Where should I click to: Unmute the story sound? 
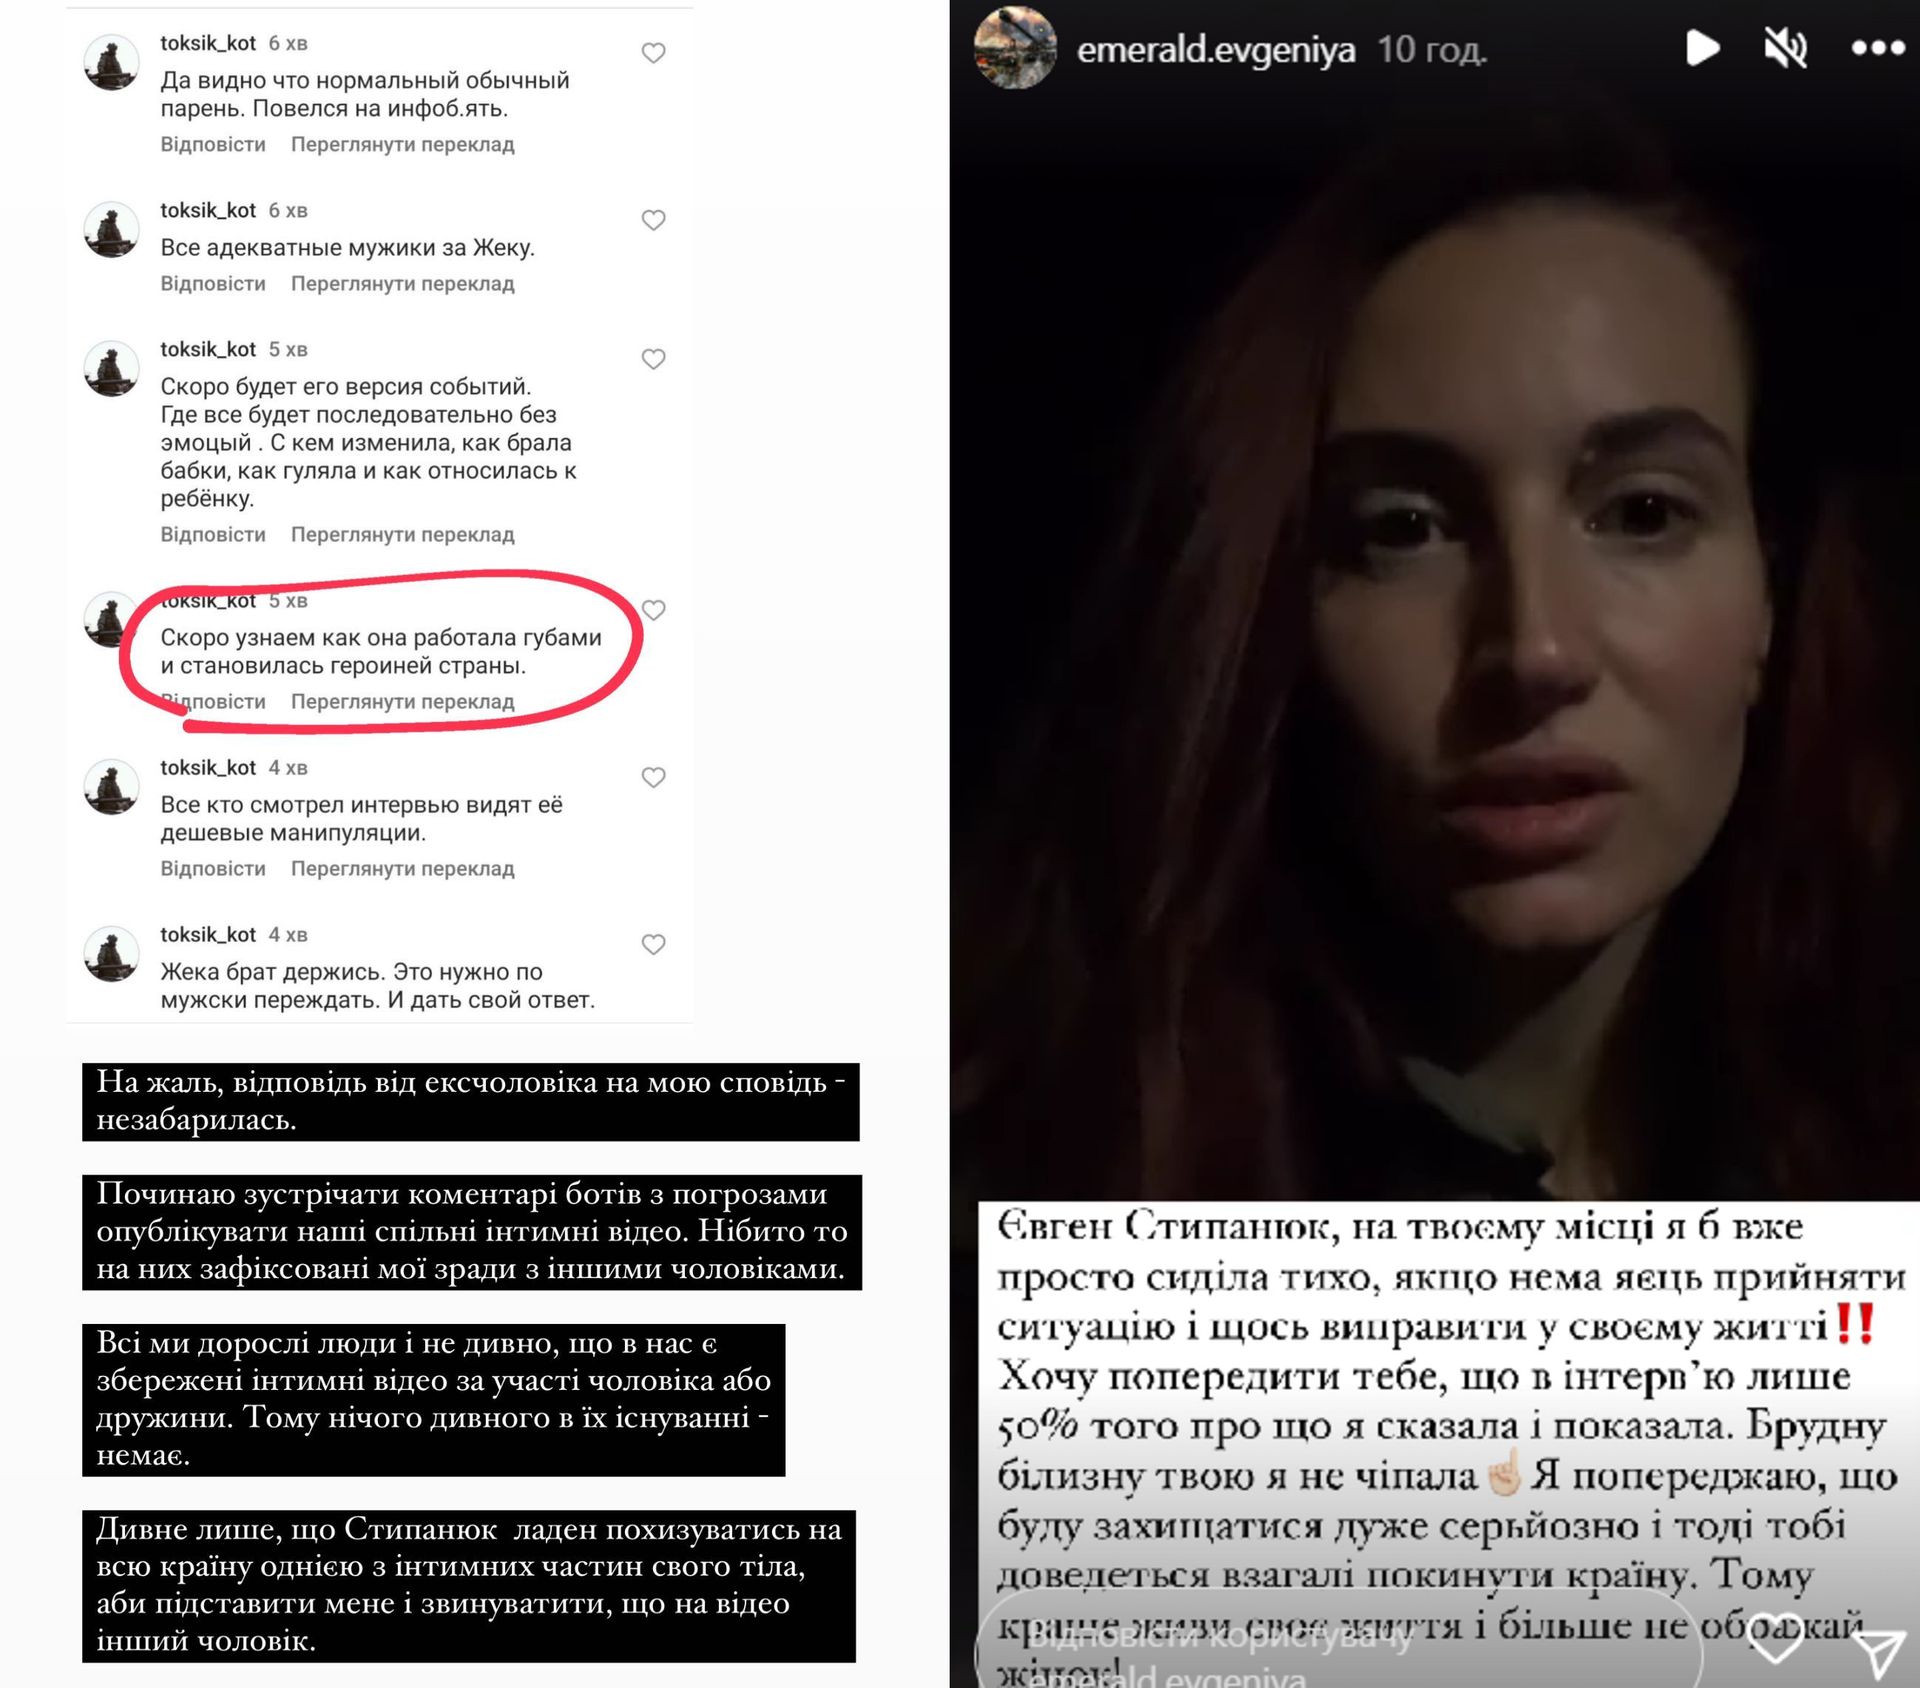pyautogui.click(x=1785, y=48)
